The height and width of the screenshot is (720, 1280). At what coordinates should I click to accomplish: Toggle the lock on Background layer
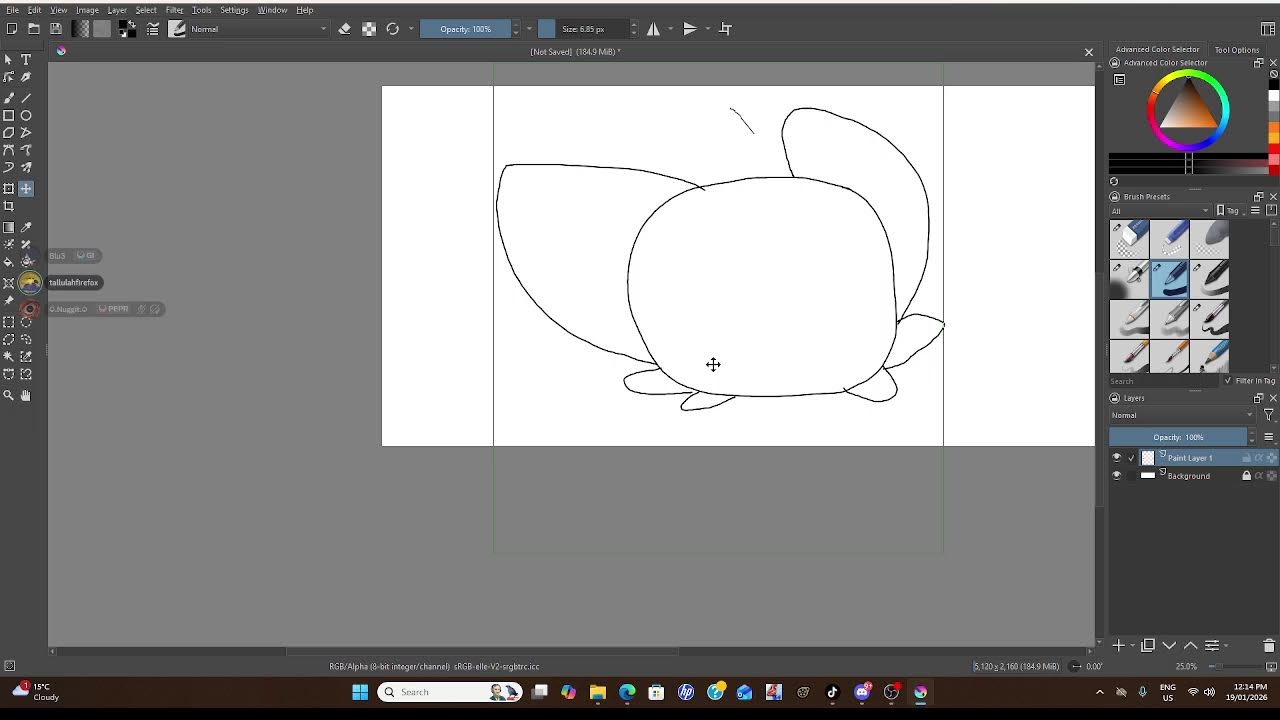pyautogui.click(x=1246, y=476)
